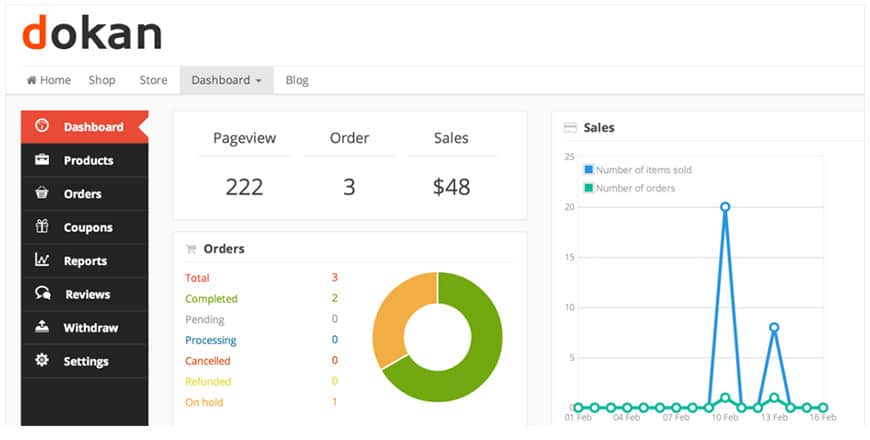Click the Reports chart icon
870x440 pixels.
pos(42,259)
